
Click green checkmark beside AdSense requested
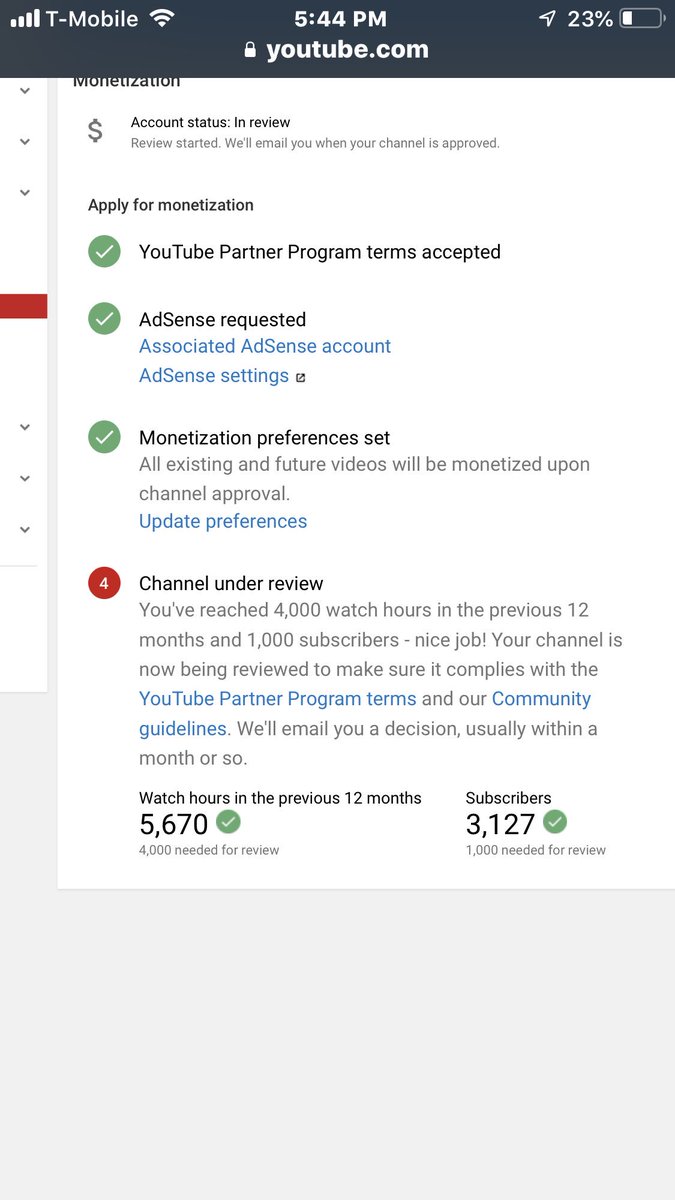104,319
